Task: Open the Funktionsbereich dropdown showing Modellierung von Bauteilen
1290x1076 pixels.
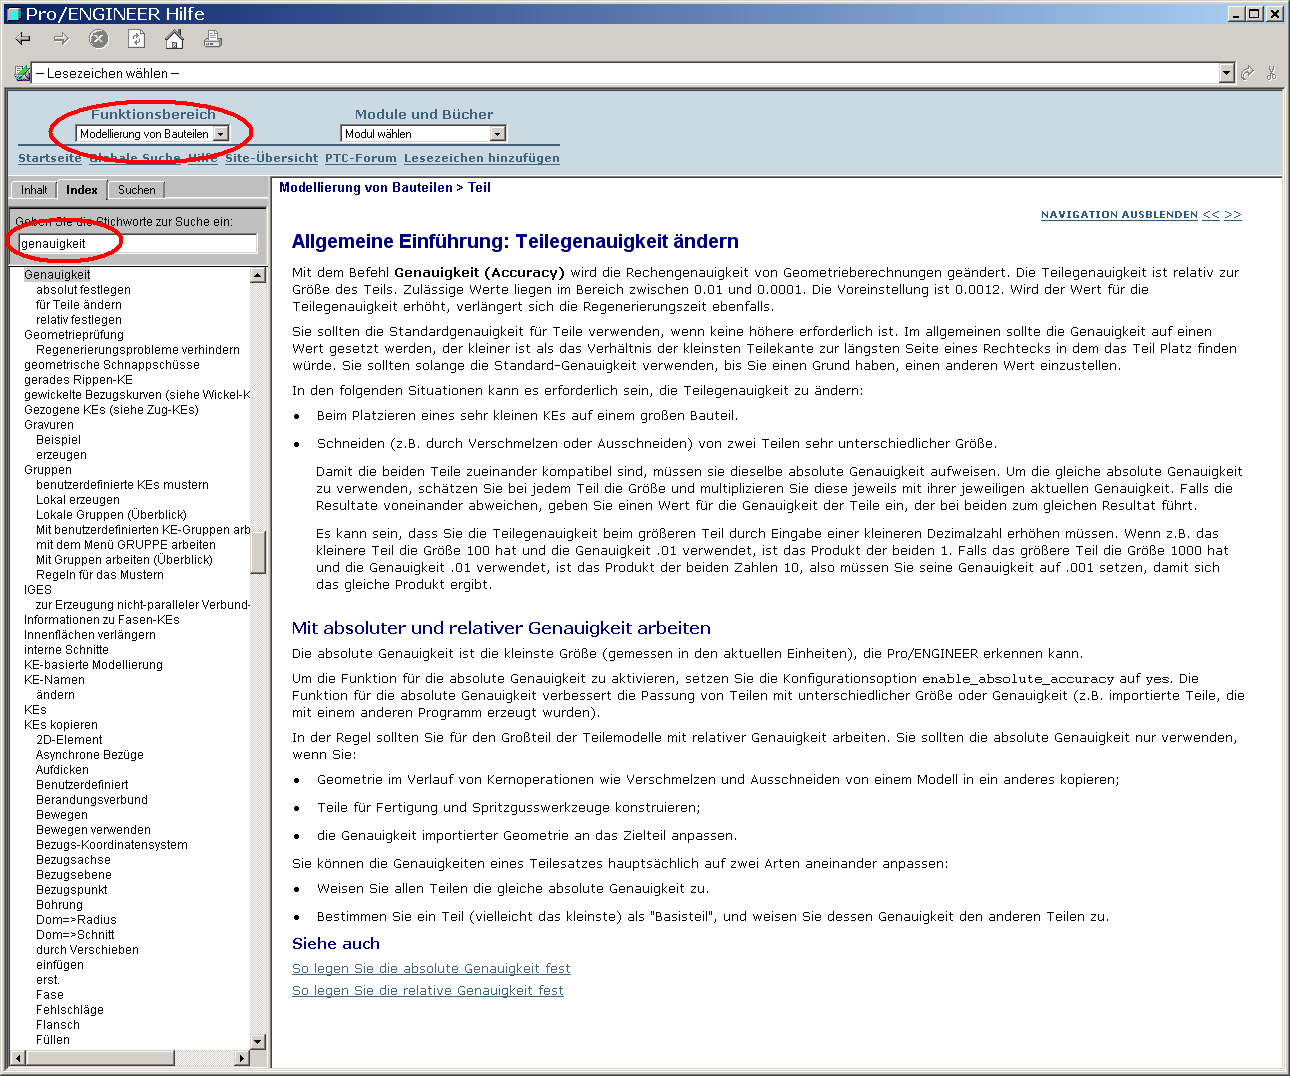Action: coord(153,134)
